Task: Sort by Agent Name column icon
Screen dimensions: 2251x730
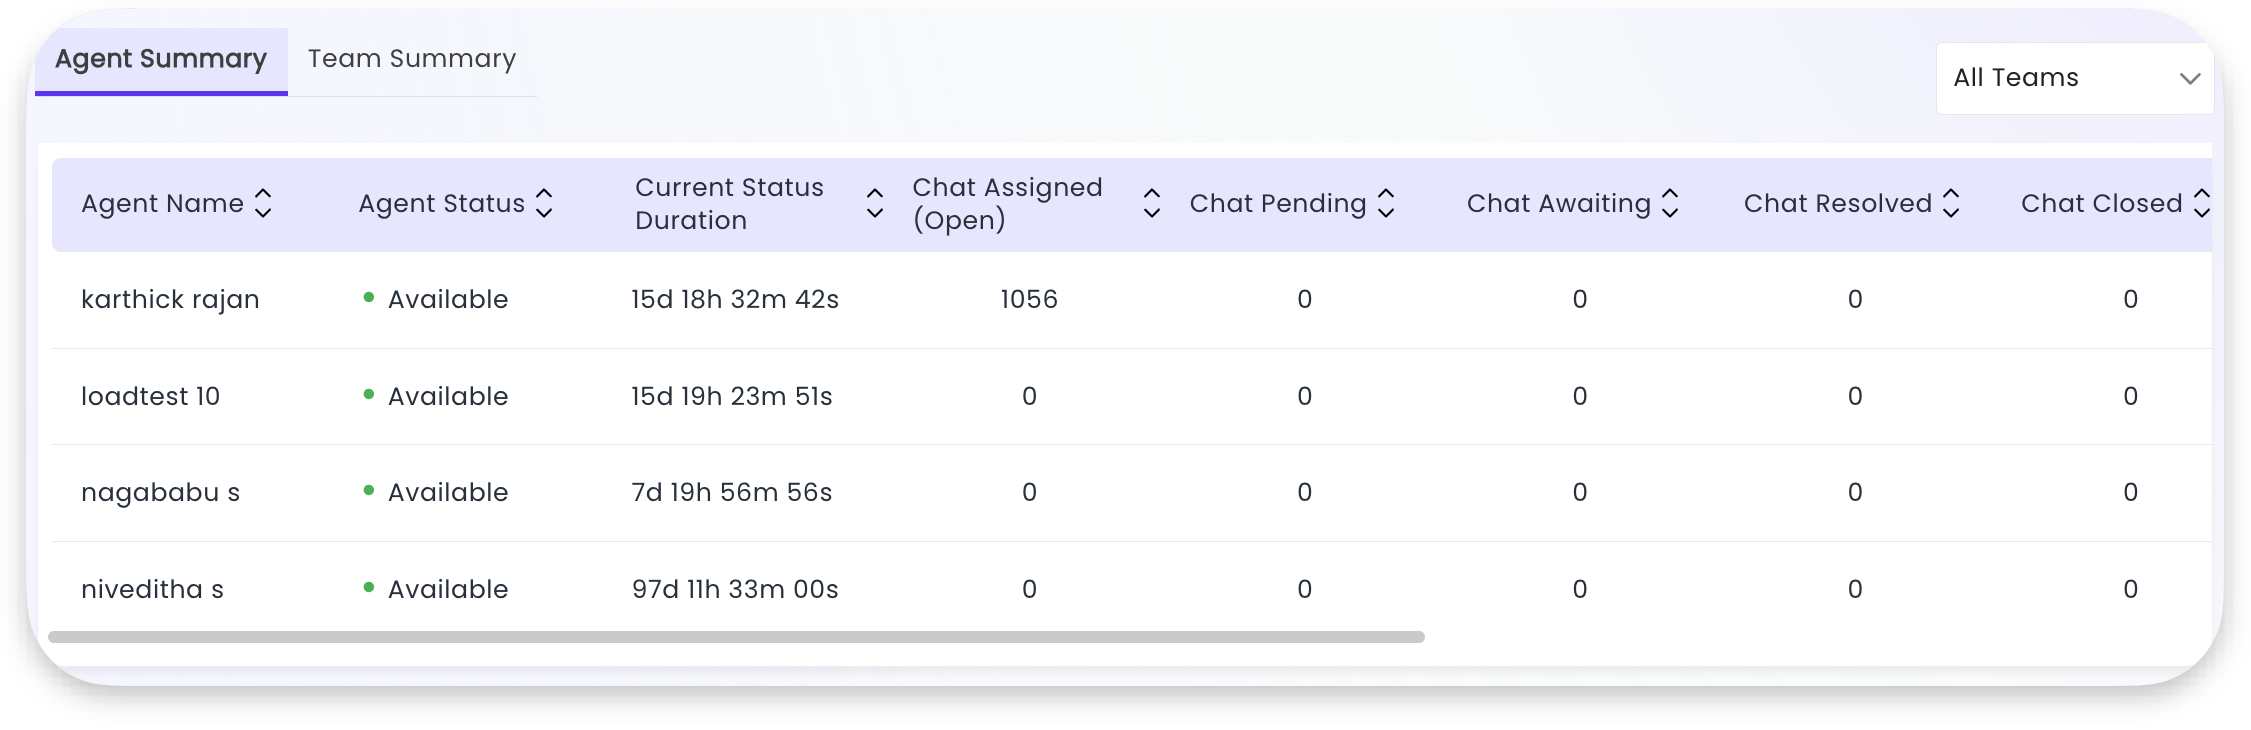Action: (x=263, y=204)
